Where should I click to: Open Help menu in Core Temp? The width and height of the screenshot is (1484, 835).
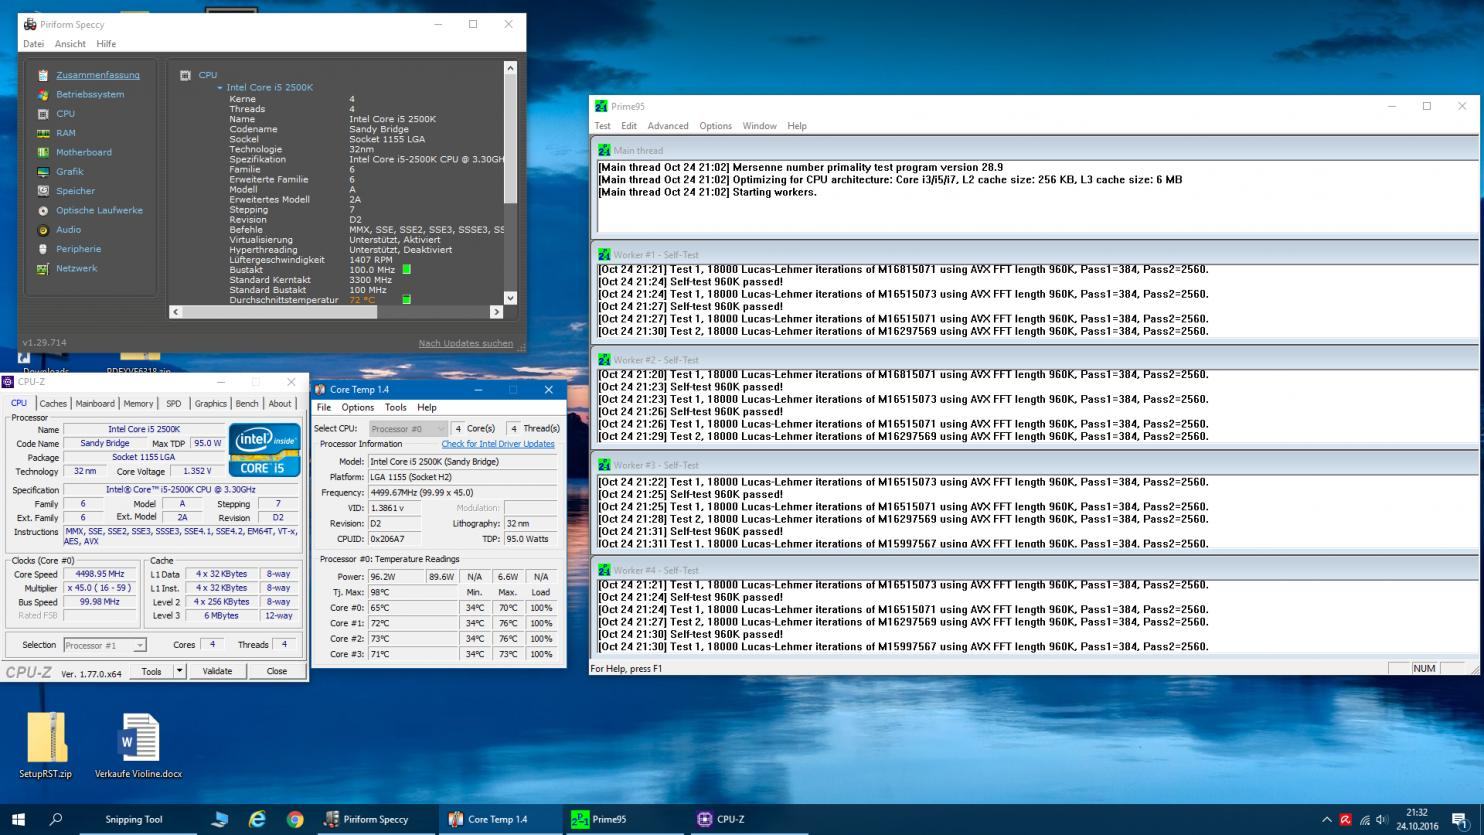point(427,407)
